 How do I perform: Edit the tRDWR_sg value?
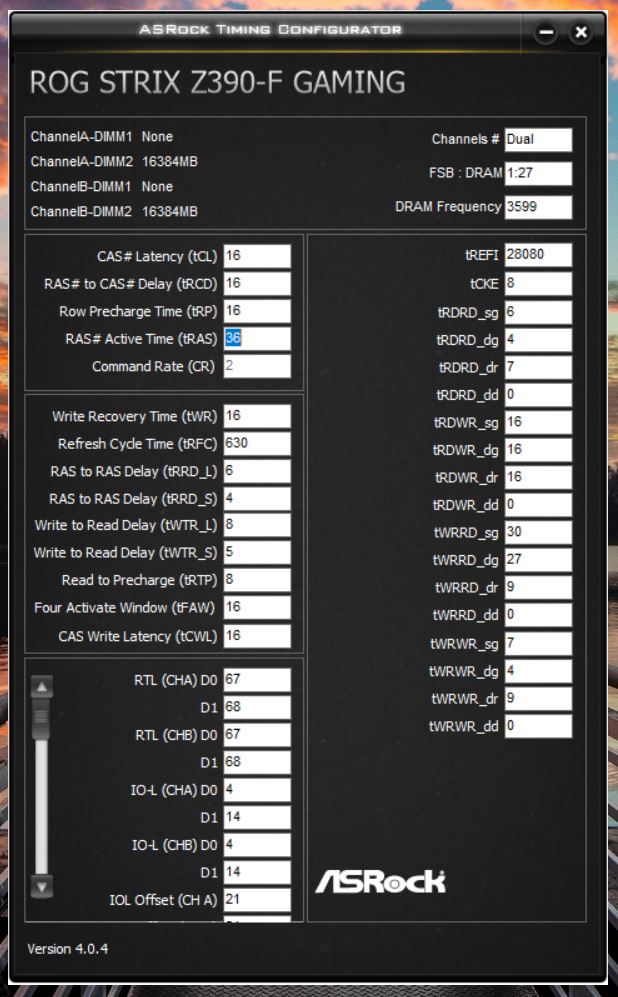click(539, 422)
